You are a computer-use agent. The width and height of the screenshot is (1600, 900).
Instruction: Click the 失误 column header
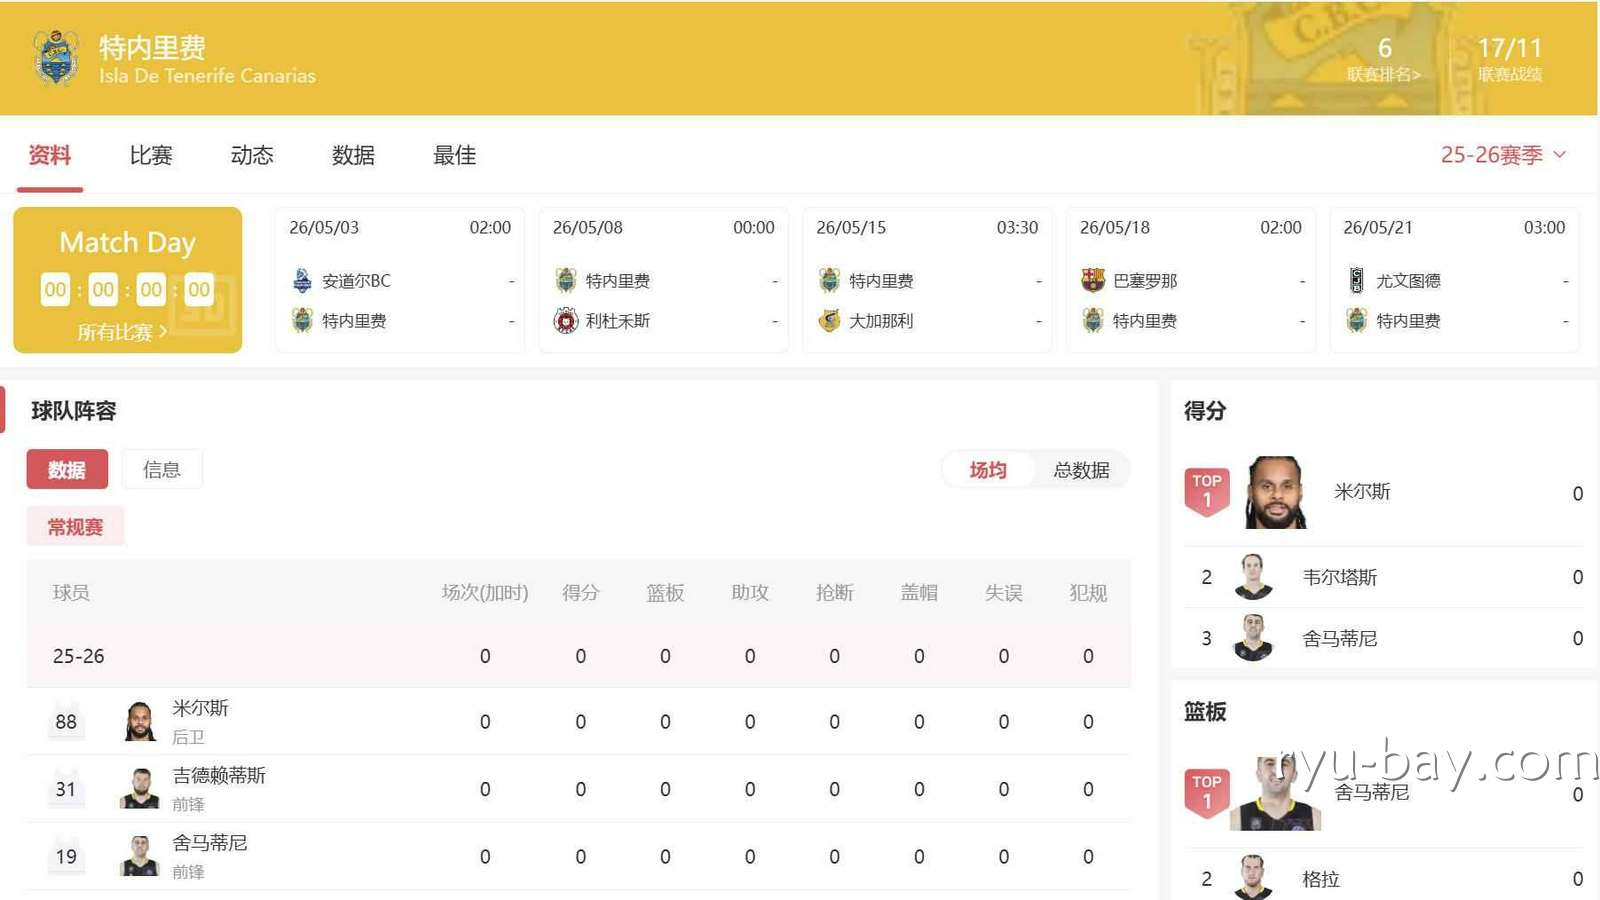tap(1004, 593)
